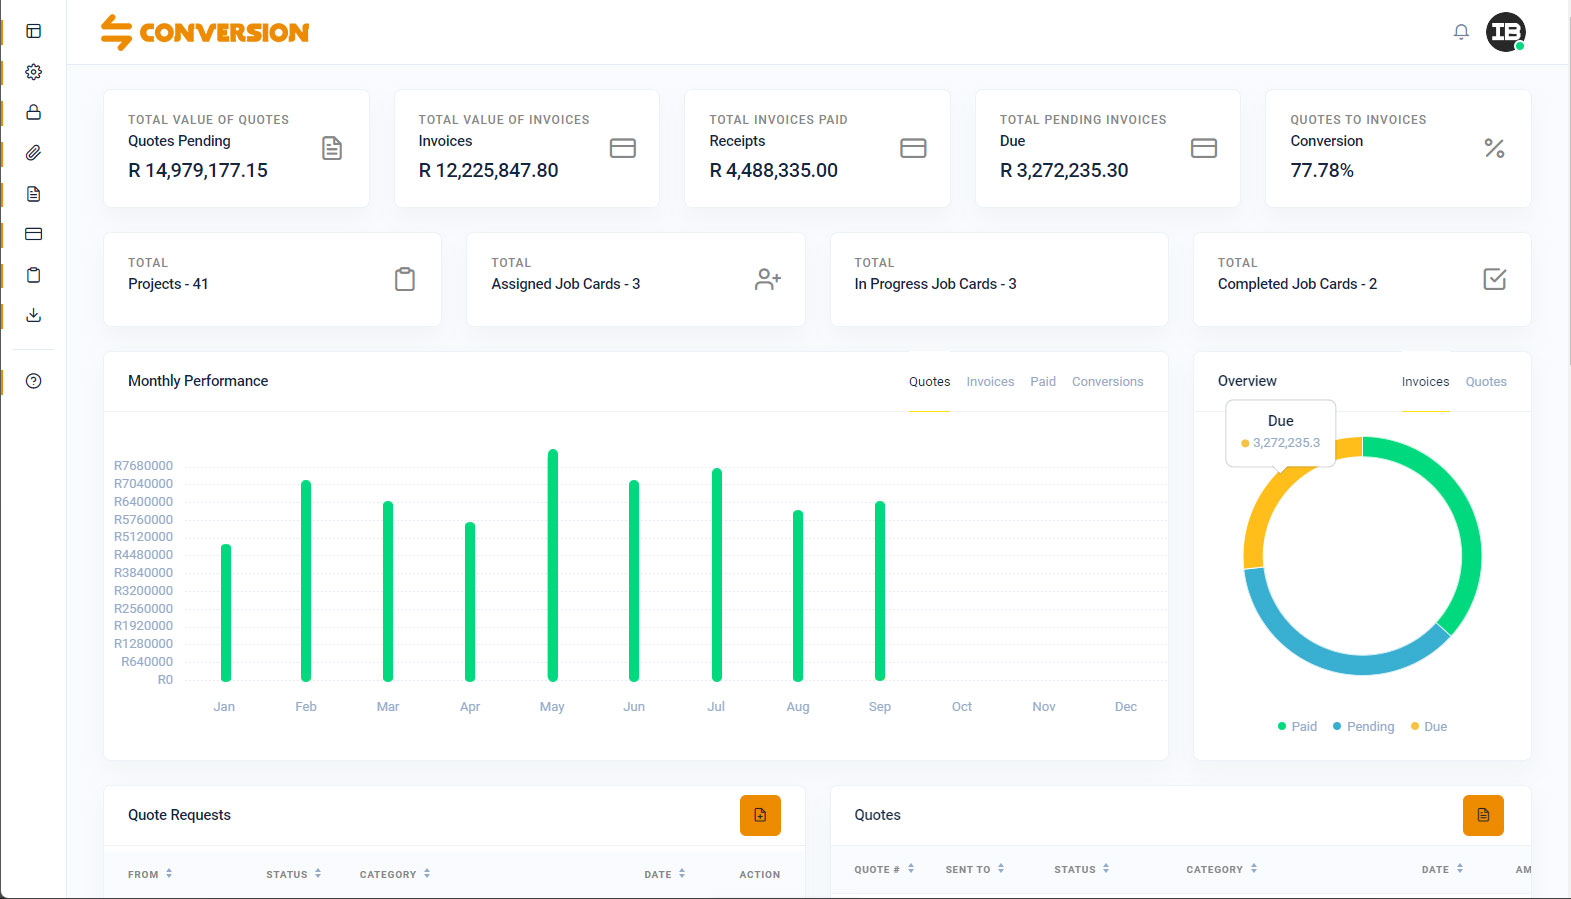The height and width of the screenshot is (899, 1571).
Task: Open the paperclip attachments sidebar icon
Action: (x=33, y=153)
